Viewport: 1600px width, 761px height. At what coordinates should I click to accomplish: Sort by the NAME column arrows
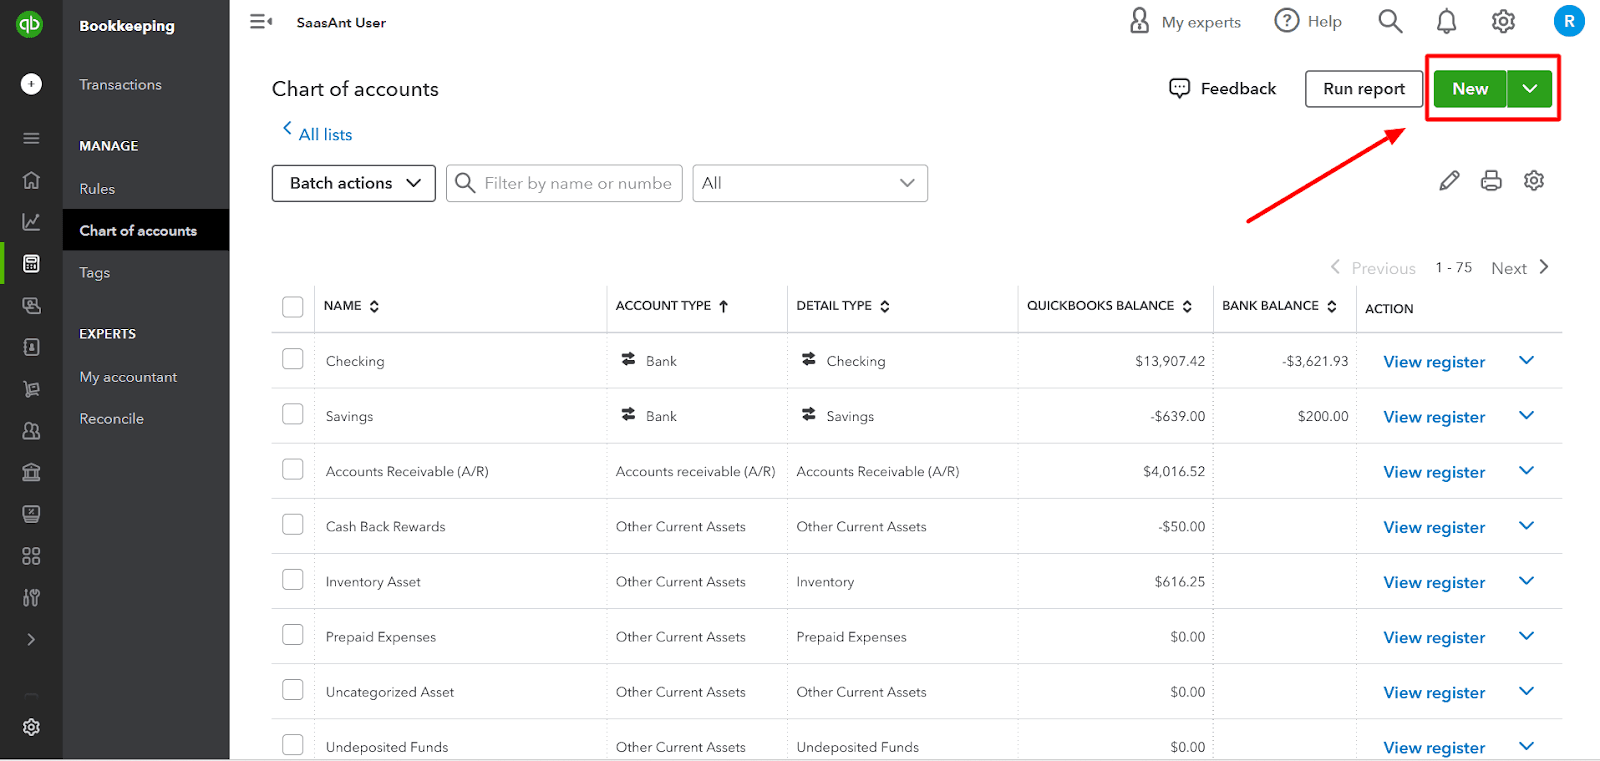tap(374, 307)
